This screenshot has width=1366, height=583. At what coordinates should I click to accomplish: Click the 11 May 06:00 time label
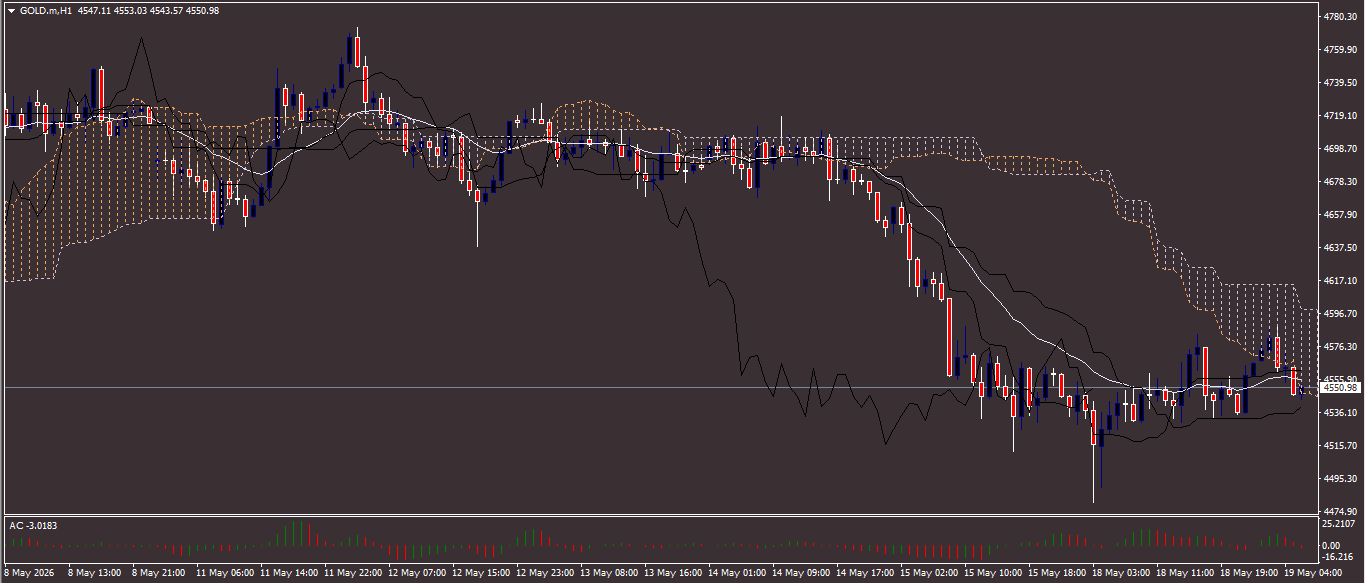(x=225, y=574)
